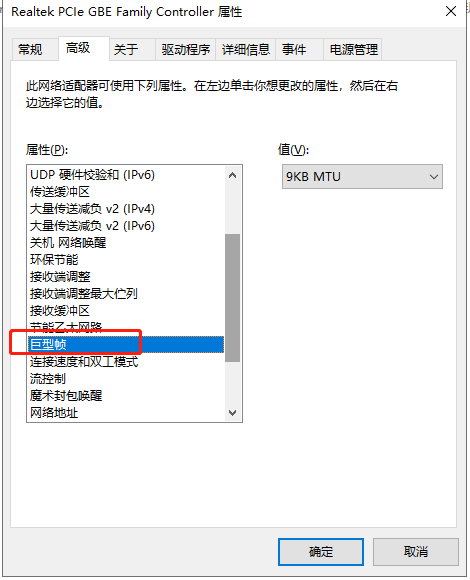Viewport: 470px width, 580px height.
Task: Close the Realtek properties dialog
Action: [451, 11]
